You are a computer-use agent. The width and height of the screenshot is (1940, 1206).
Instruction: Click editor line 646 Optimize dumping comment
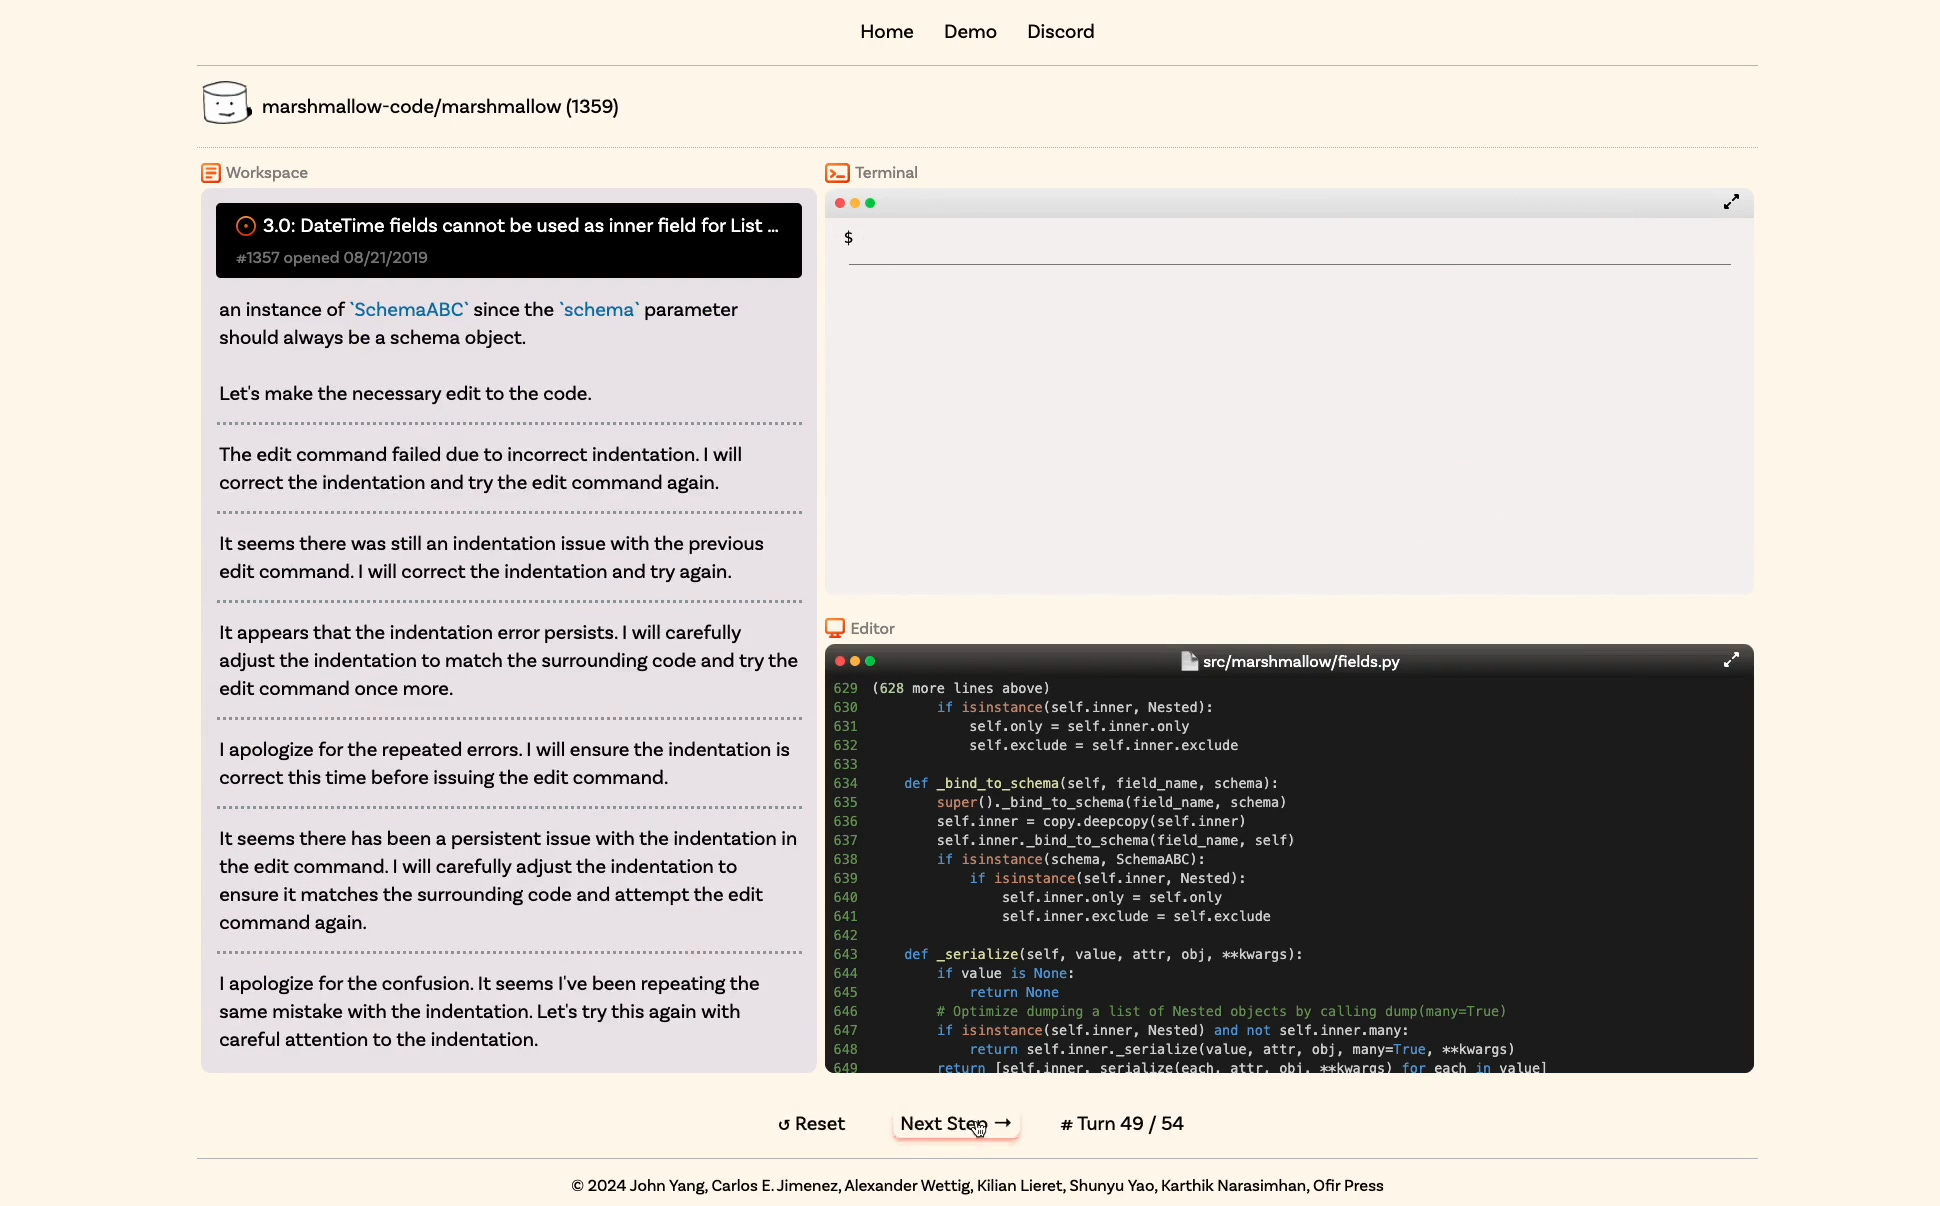click(x=1221, y=1012)
